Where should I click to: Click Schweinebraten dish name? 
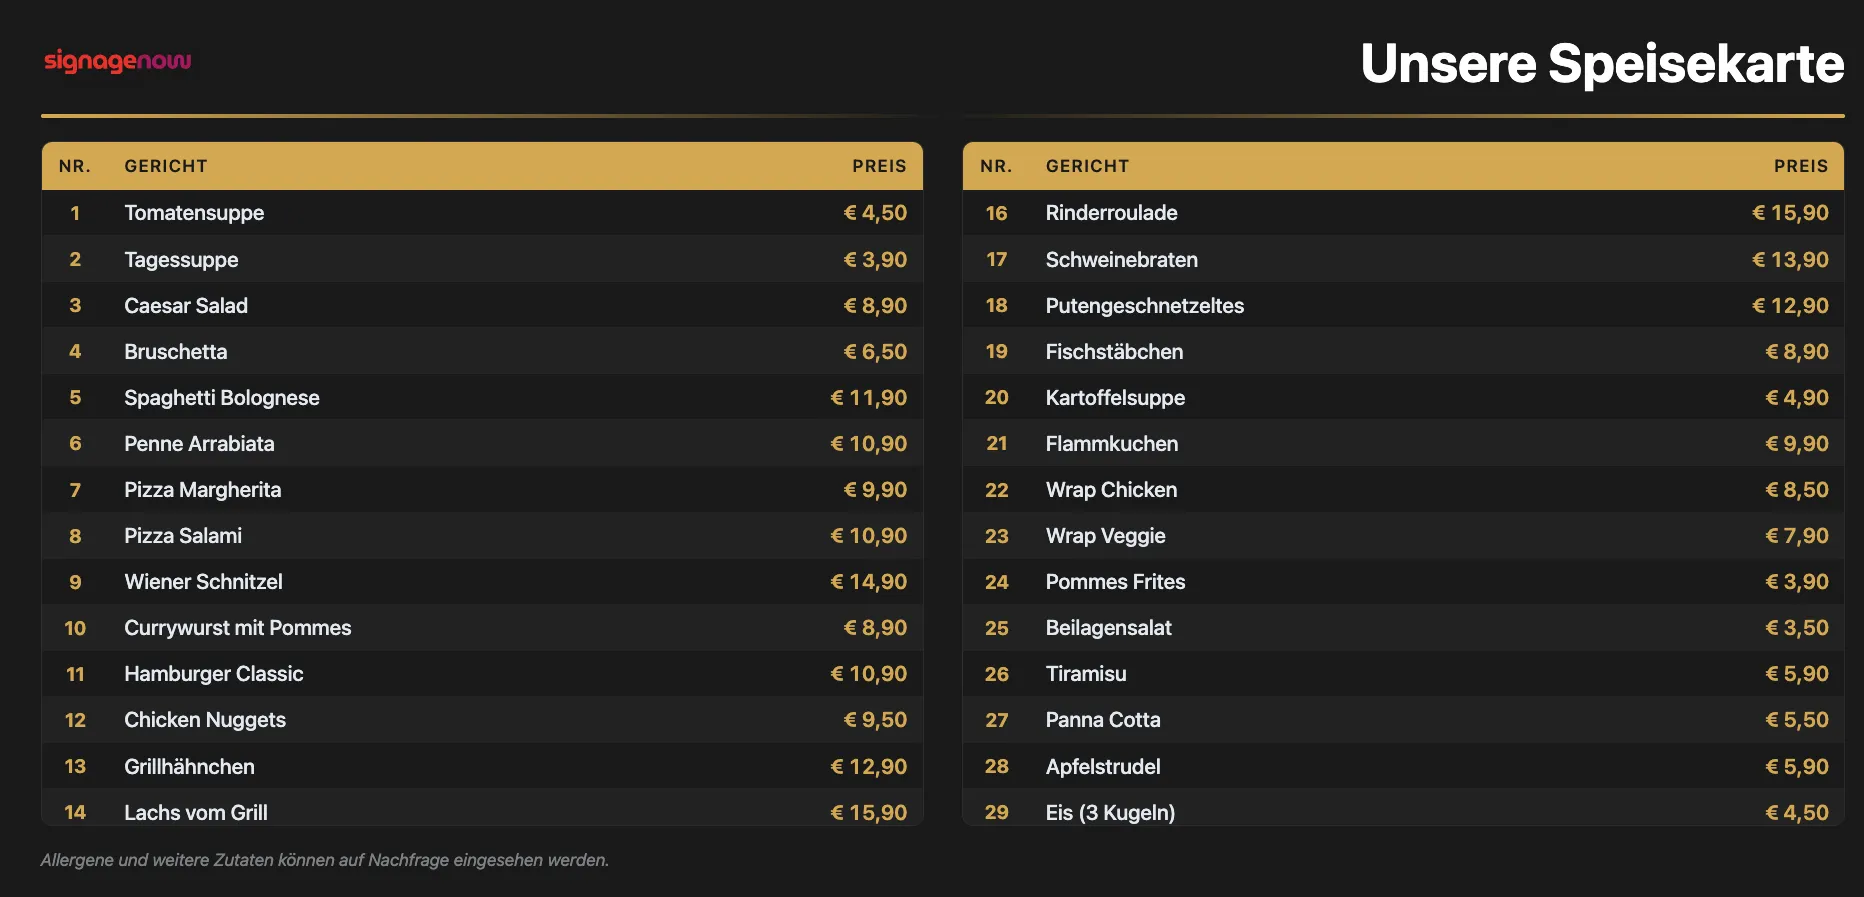tap(1122, 260)
